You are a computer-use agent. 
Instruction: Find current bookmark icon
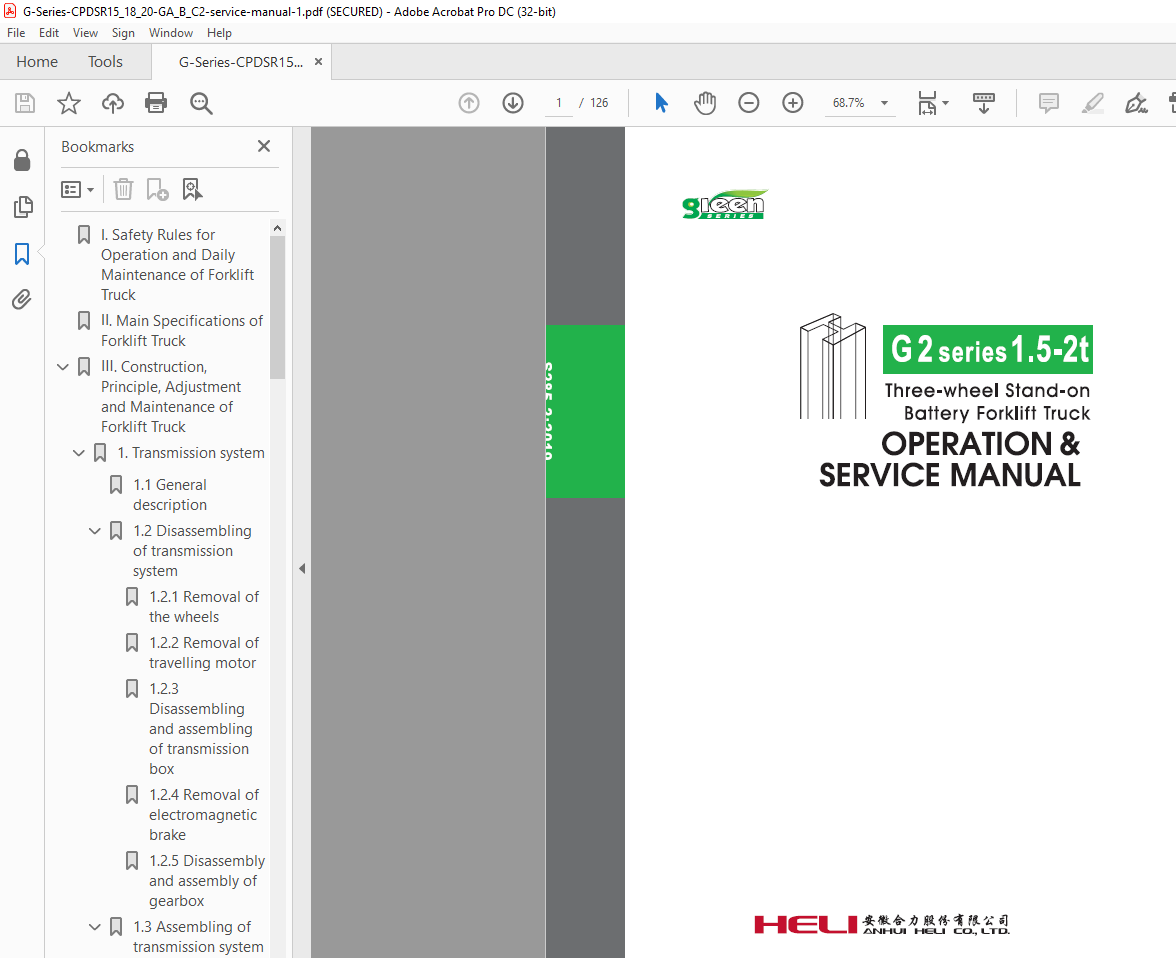pos(192,190)
